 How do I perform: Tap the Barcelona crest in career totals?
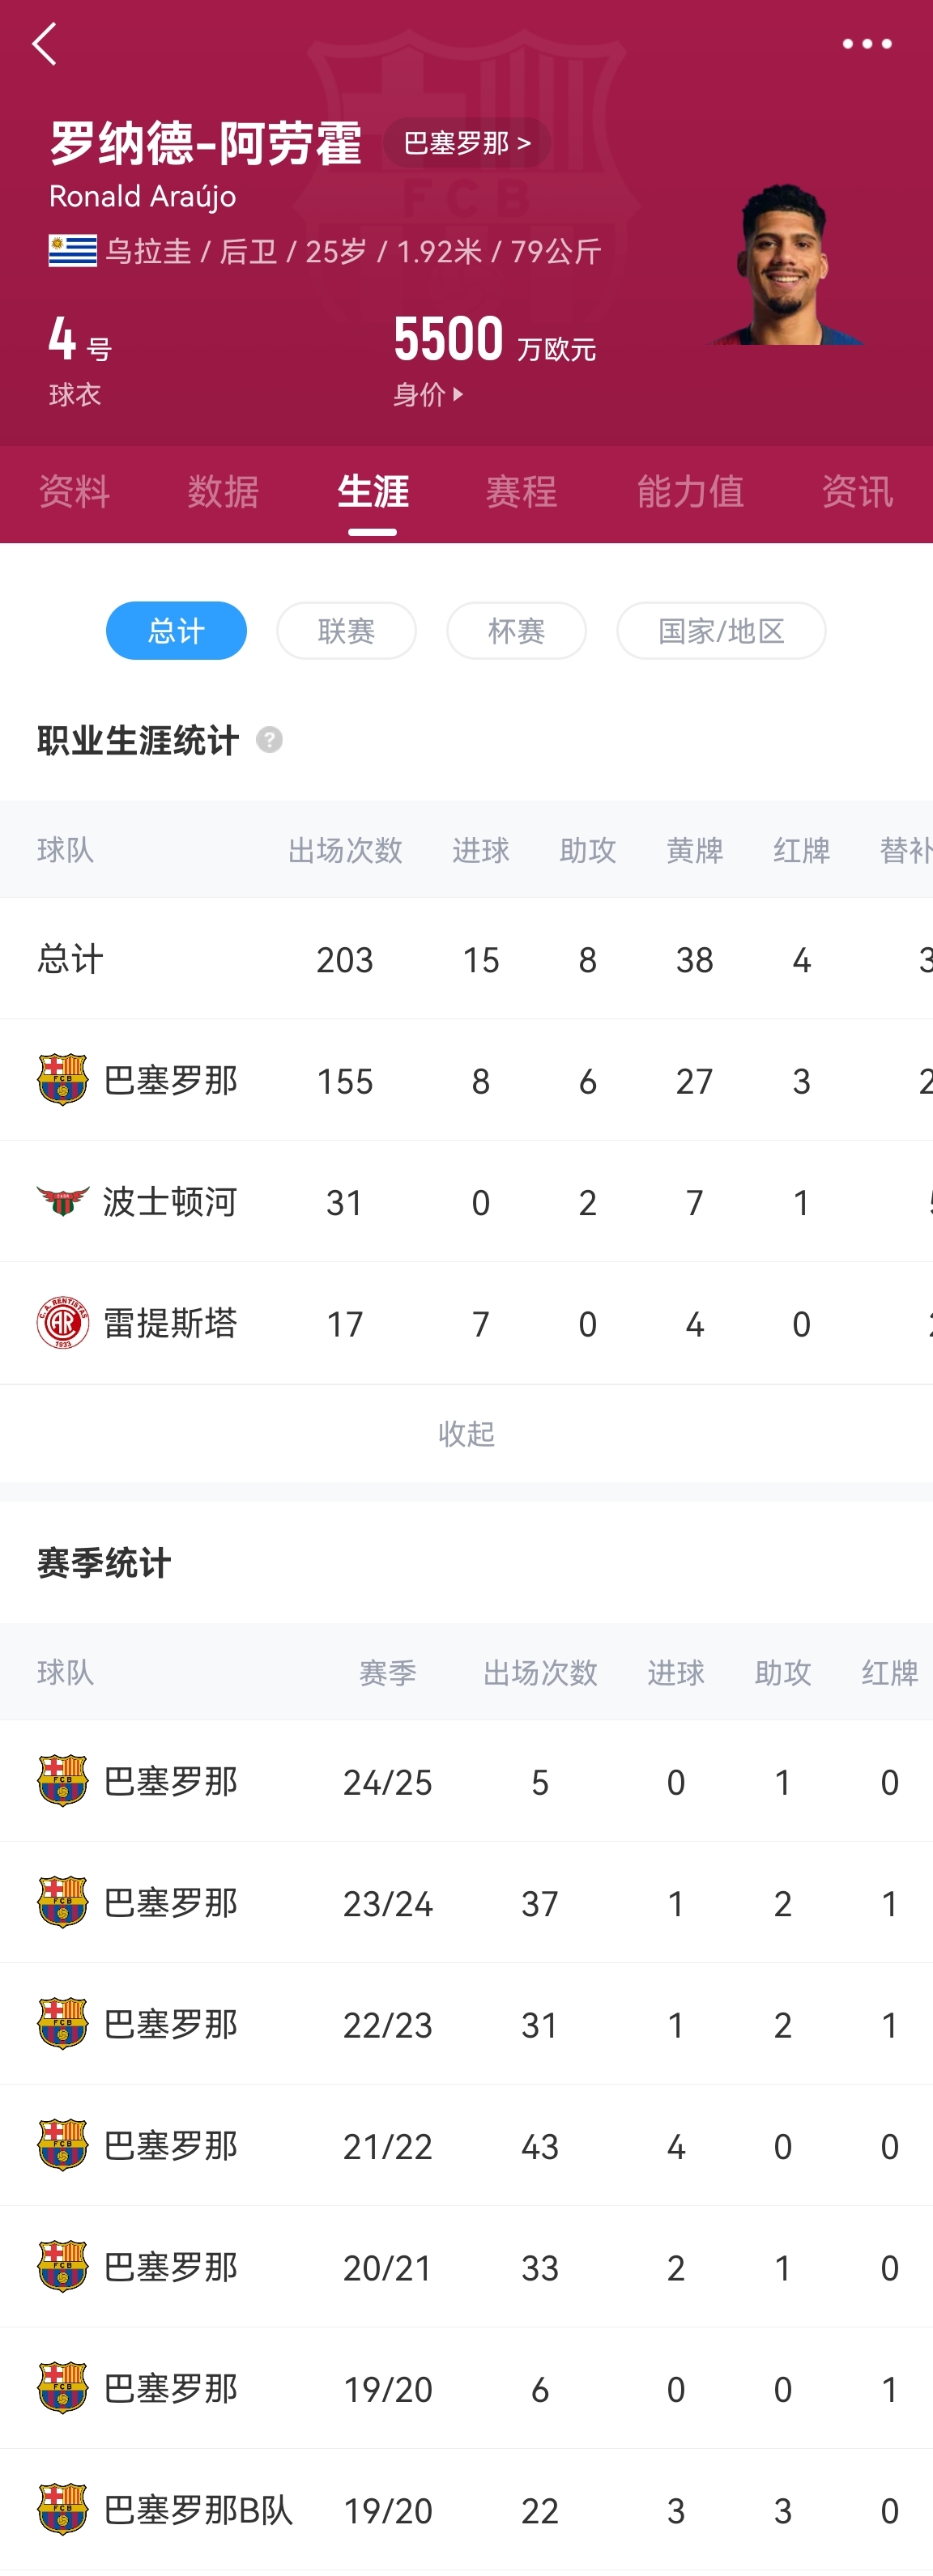pos(62,1080)
